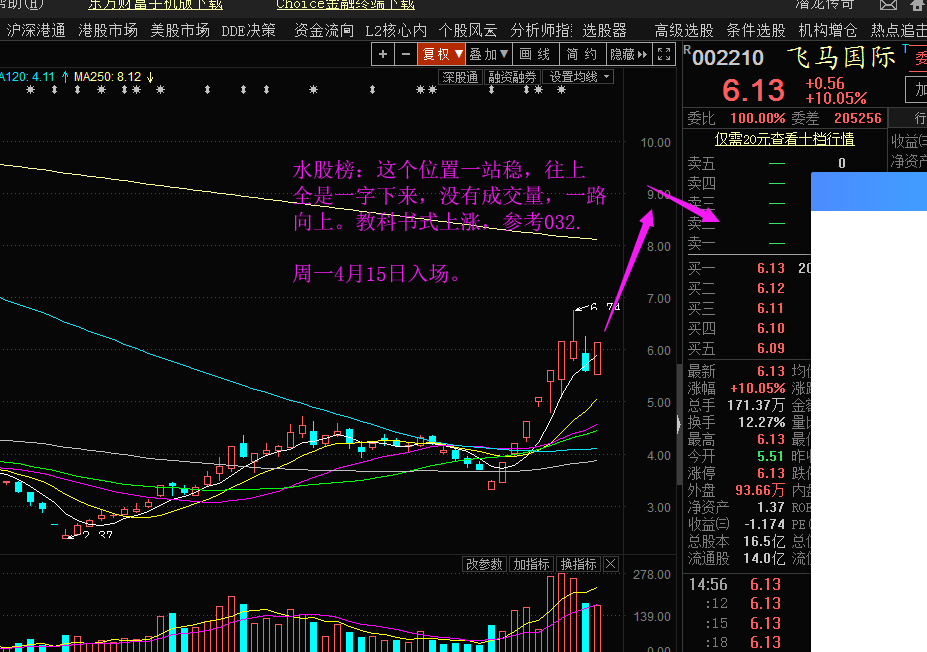Open the 条件选股 menu
This screenshot has height=652, width=927.
[756, 31]
